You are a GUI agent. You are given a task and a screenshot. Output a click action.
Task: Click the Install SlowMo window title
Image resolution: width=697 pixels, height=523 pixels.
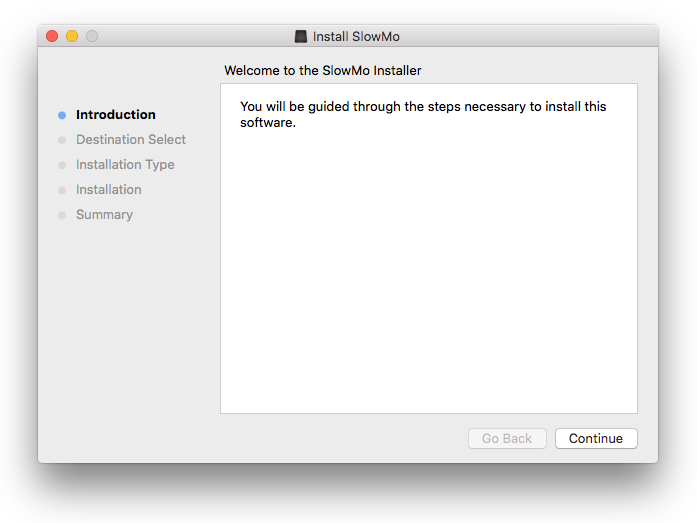[356, 37]
